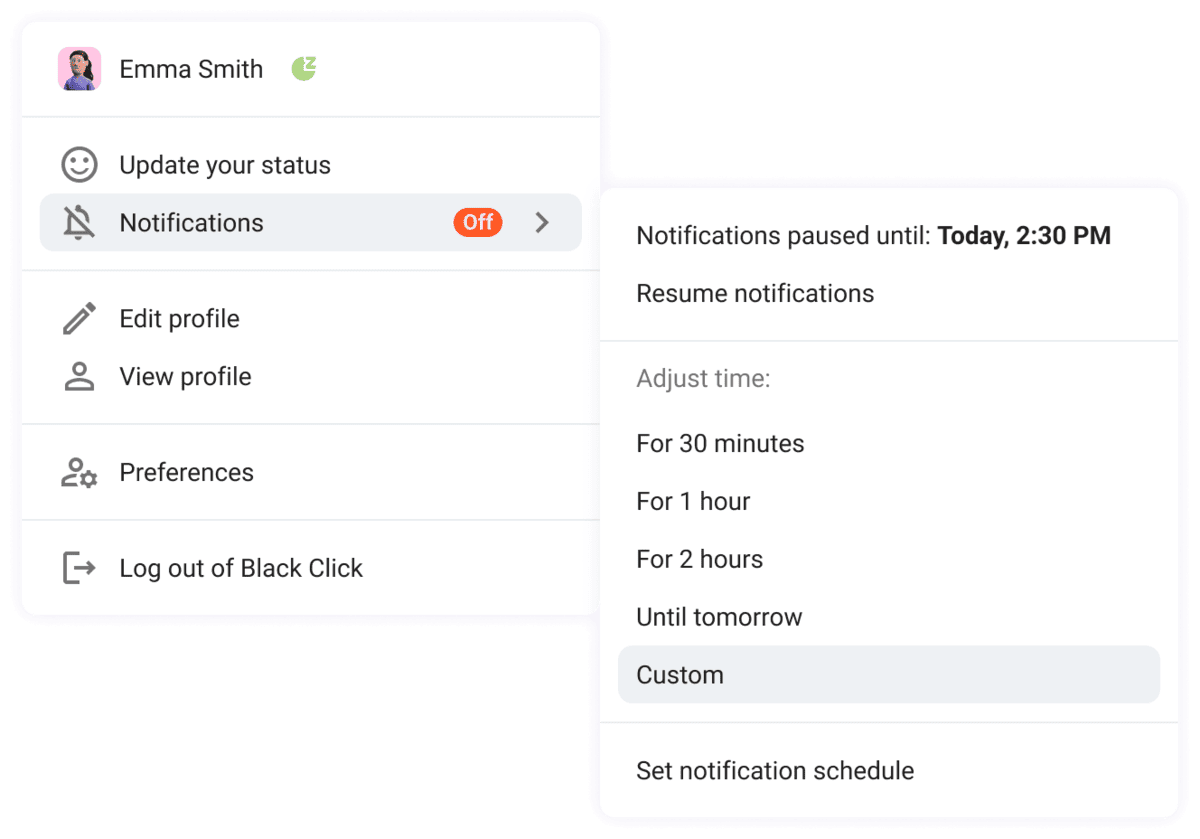Click the muted notifications bell icon
The height and width of the screenshot is (839, 1200).
pos(80,222)
